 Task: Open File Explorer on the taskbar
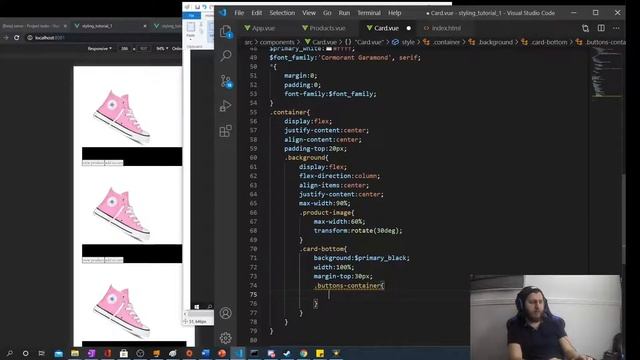point(75,353)
